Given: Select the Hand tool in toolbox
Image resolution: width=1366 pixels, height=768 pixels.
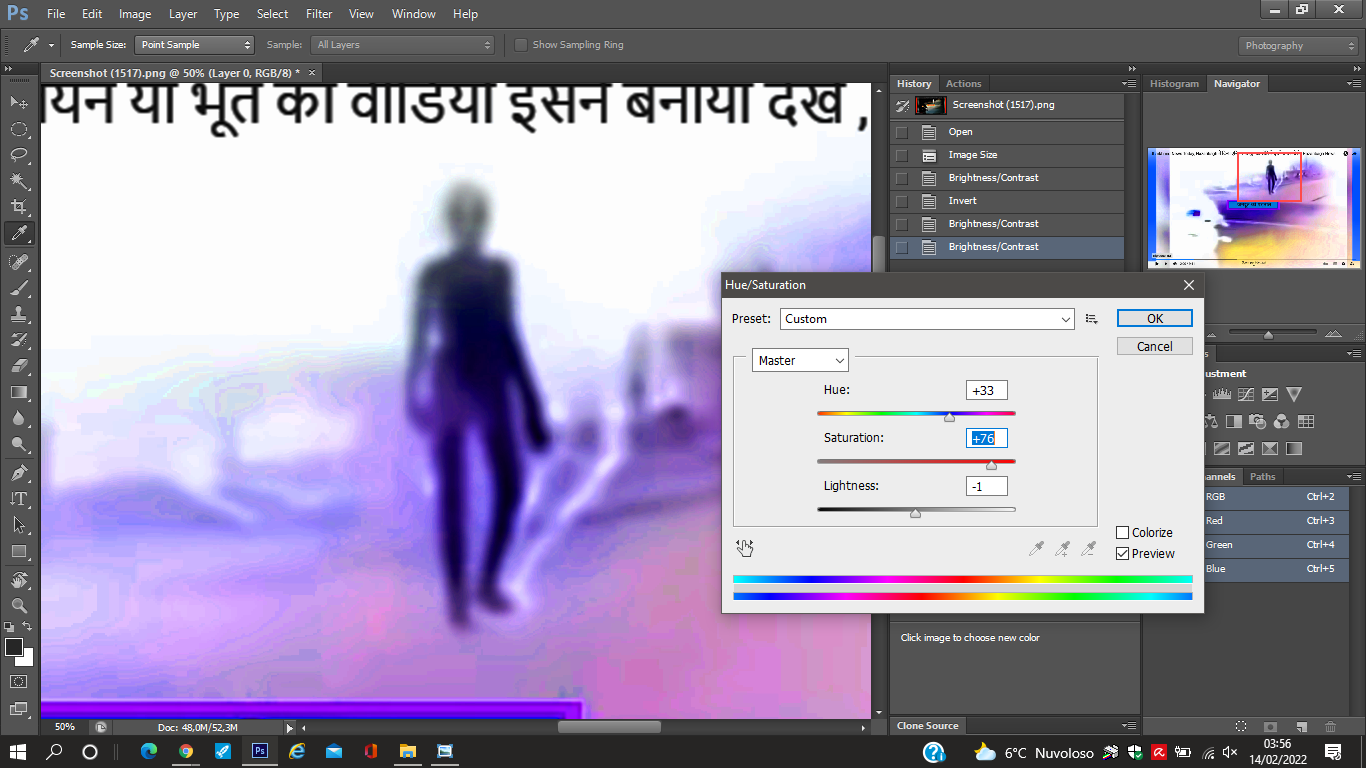Looking at the screenshot, I should click(x=19, y=580).
